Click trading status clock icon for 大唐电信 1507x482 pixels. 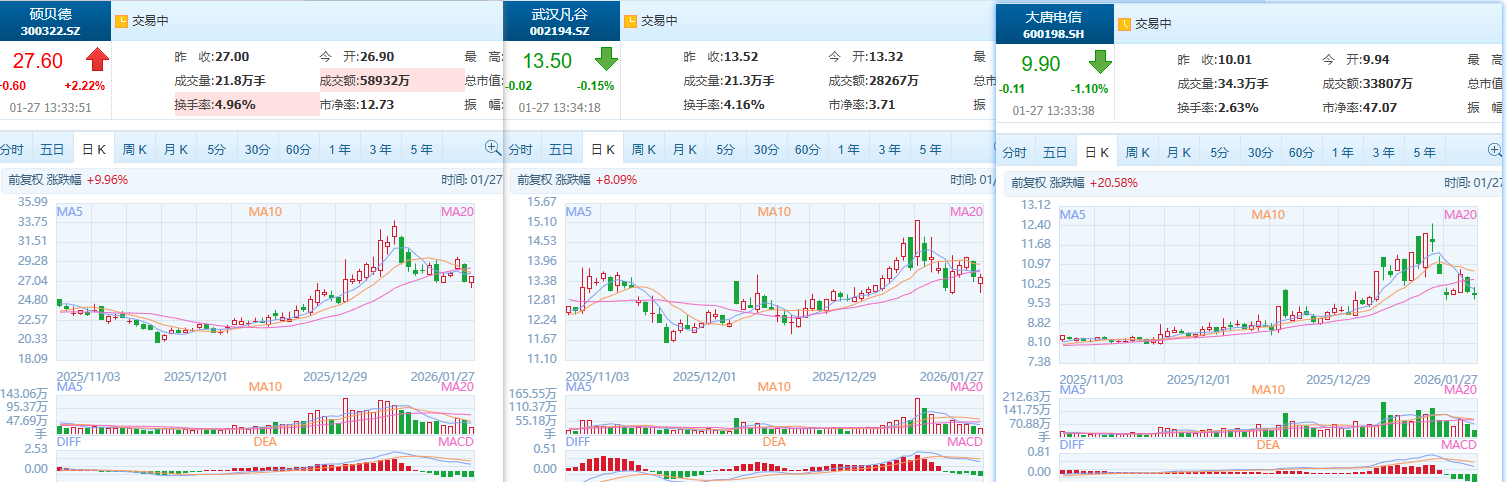point(1124,23)
